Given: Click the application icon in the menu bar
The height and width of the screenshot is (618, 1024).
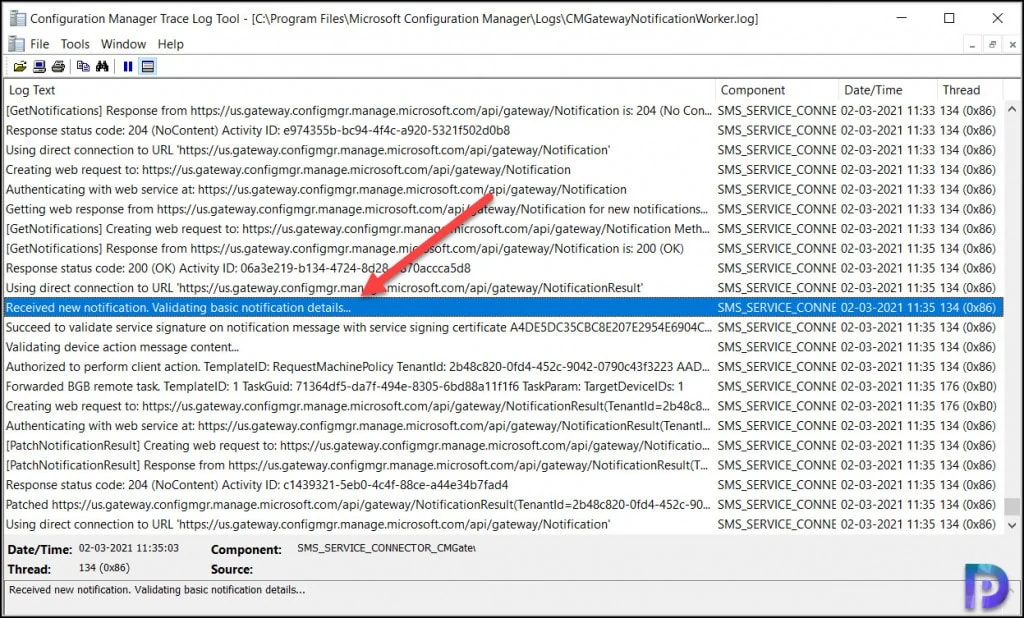Looking at the screenshot, I should pos(16,44).
